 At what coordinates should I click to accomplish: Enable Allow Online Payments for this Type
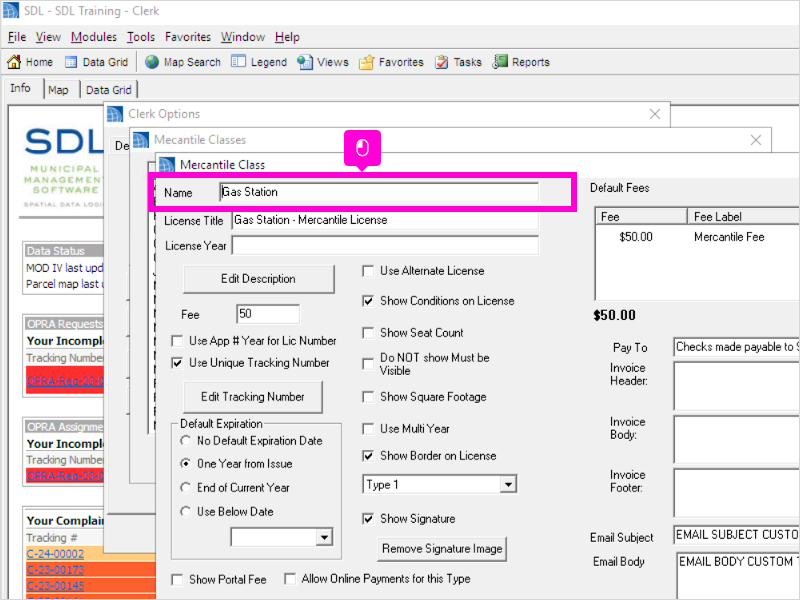pos(290,579)
